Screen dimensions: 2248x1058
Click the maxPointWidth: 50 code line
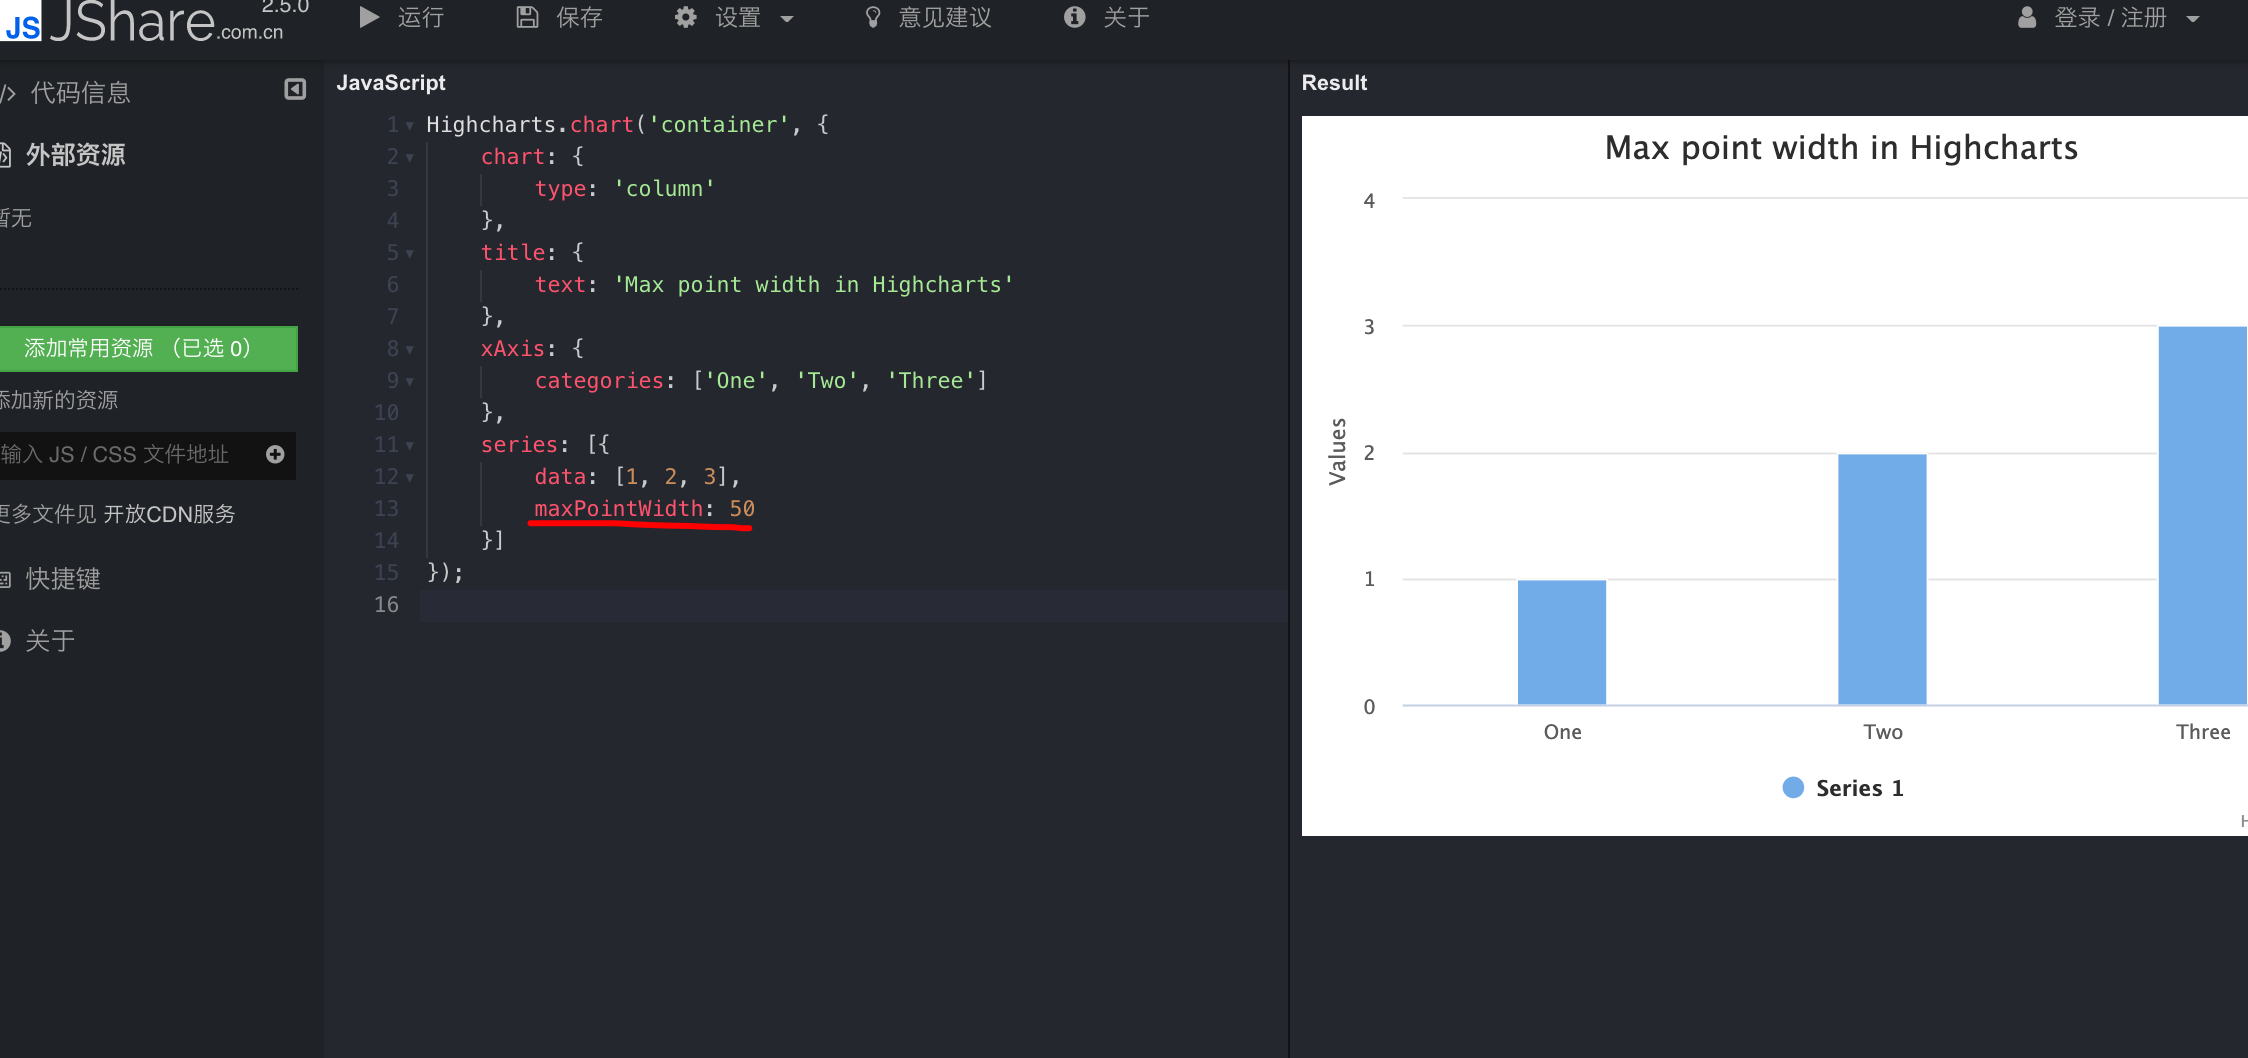[645, 509]
